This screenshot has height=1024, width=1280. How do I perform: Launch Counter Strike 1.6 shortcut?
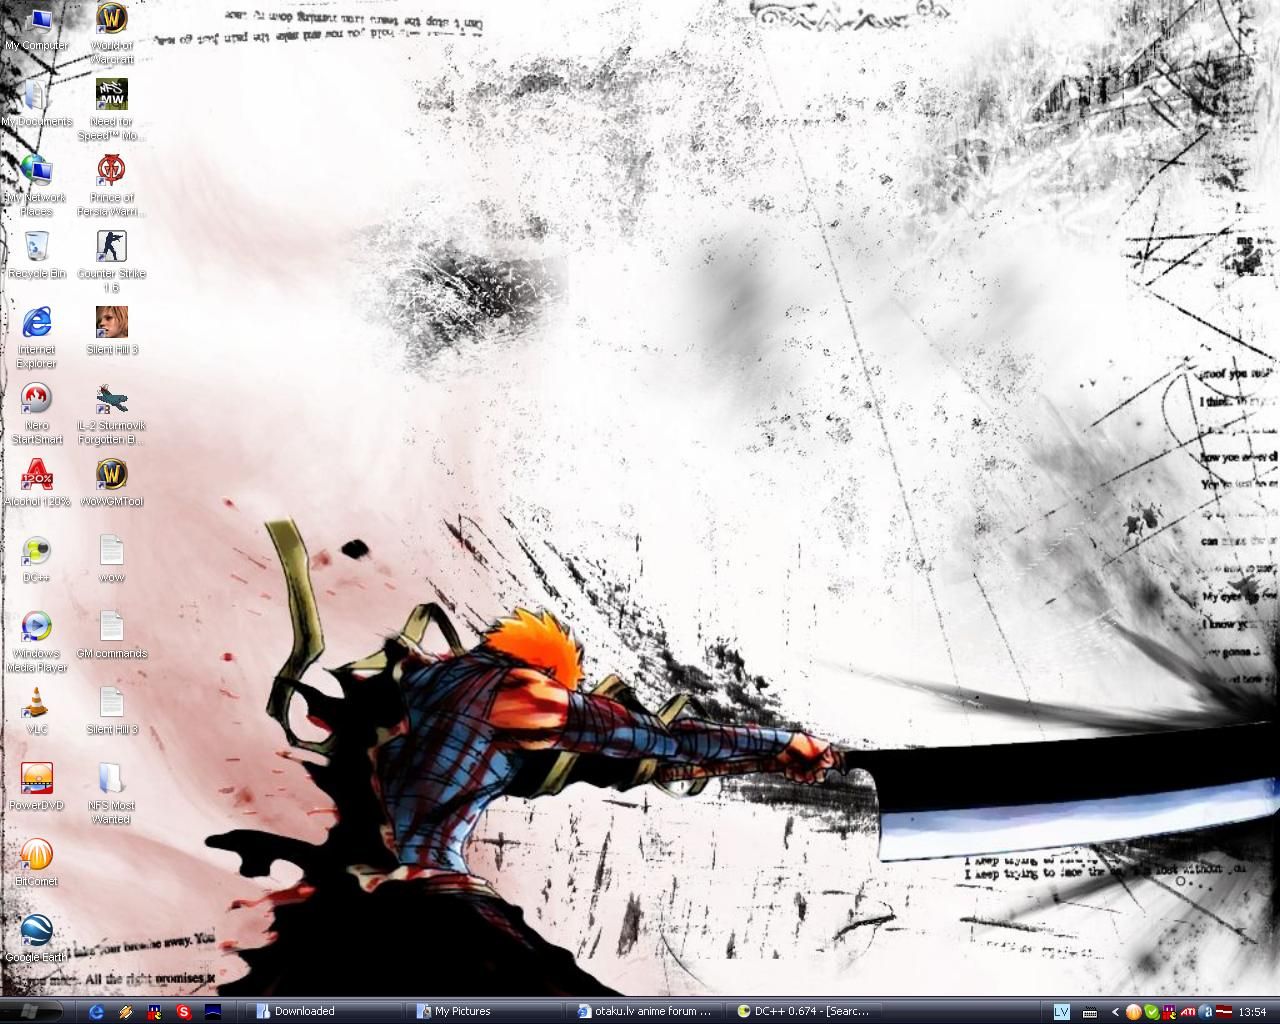point(112,262)
